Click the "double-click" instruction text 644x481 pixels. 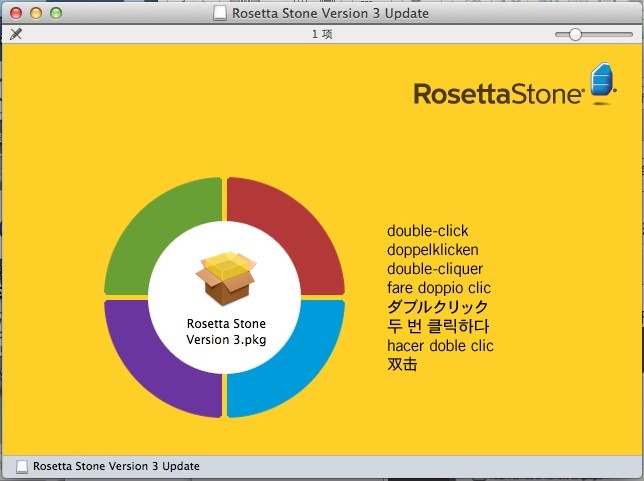point(428,231)
